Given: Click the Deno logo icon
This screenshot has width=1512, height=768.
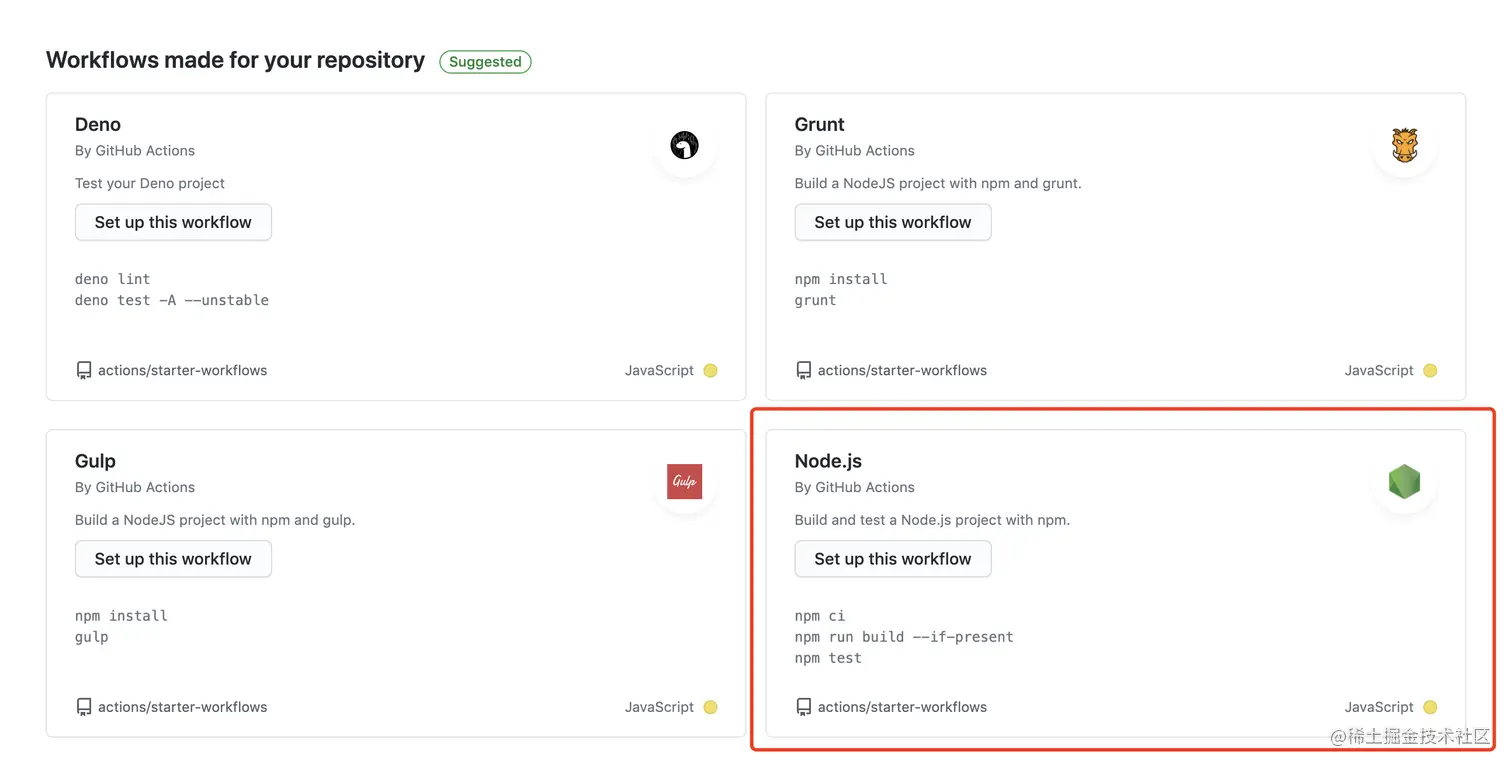Looking at the screenshot, I should click(684, 145).
